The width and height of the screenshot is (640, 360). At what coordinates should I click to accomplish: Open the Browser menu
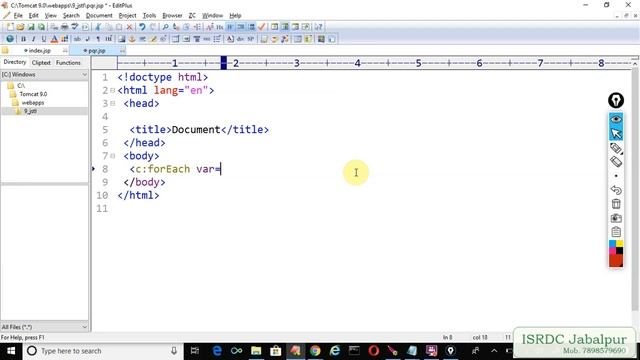tap(172, 16)
